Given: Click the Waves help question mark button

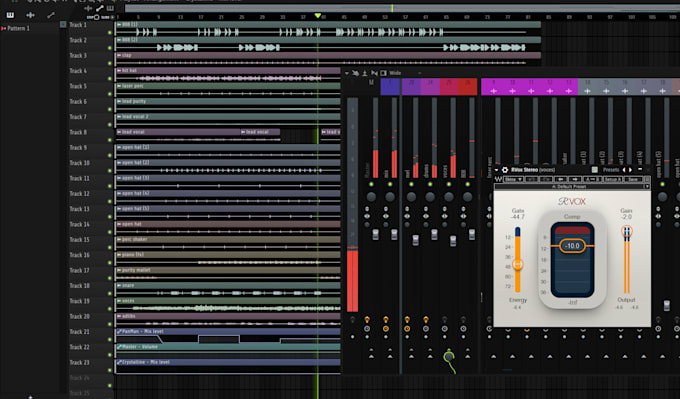Looking at the screenshot, I should pos(647,179).
